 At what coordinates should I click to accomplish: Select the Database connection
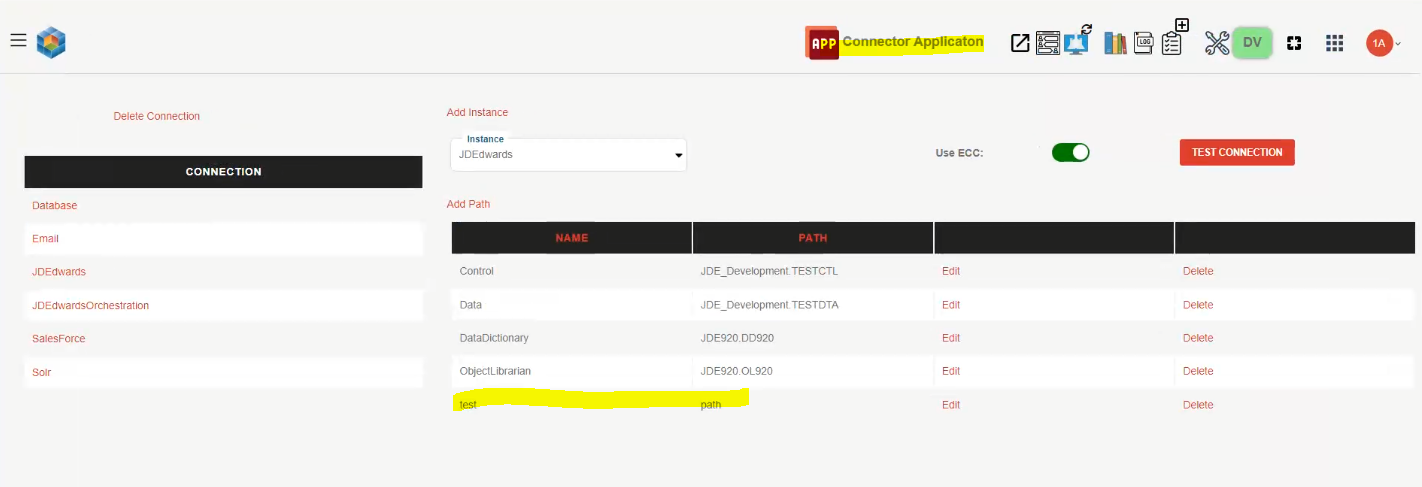click(x=54, y=205)
